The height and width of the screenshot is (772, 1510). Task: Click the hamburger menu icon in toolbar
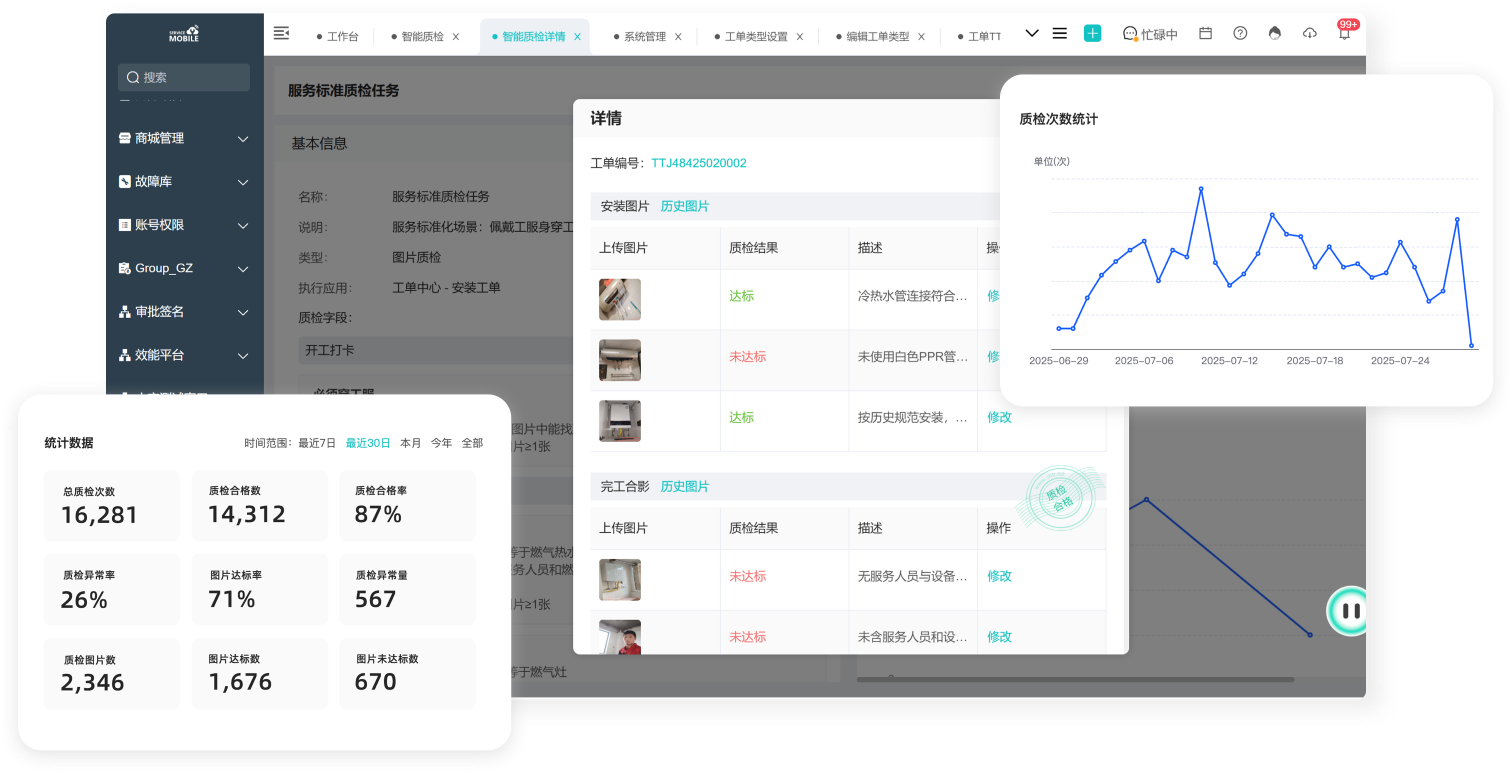(1059, 33)
